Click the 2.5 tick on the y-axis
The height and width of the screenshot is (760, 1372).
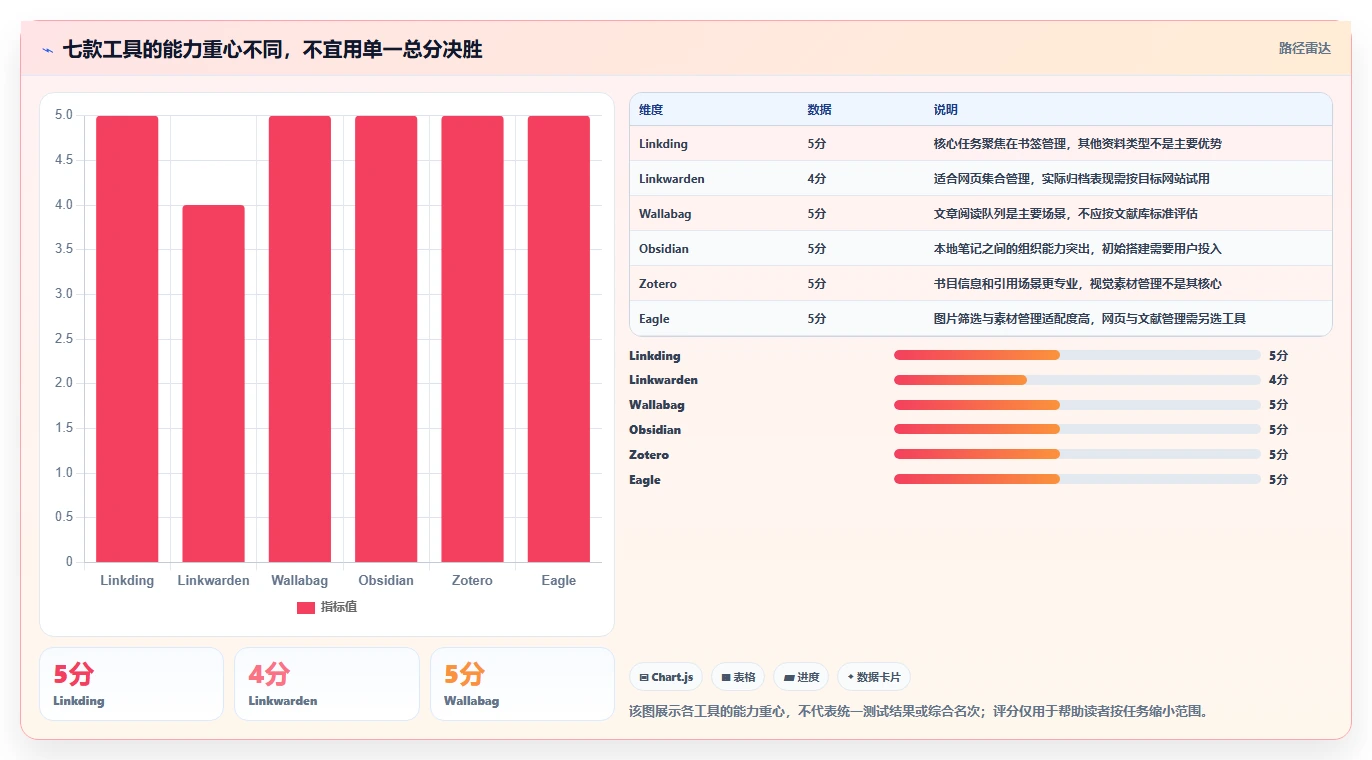[64, 339]
